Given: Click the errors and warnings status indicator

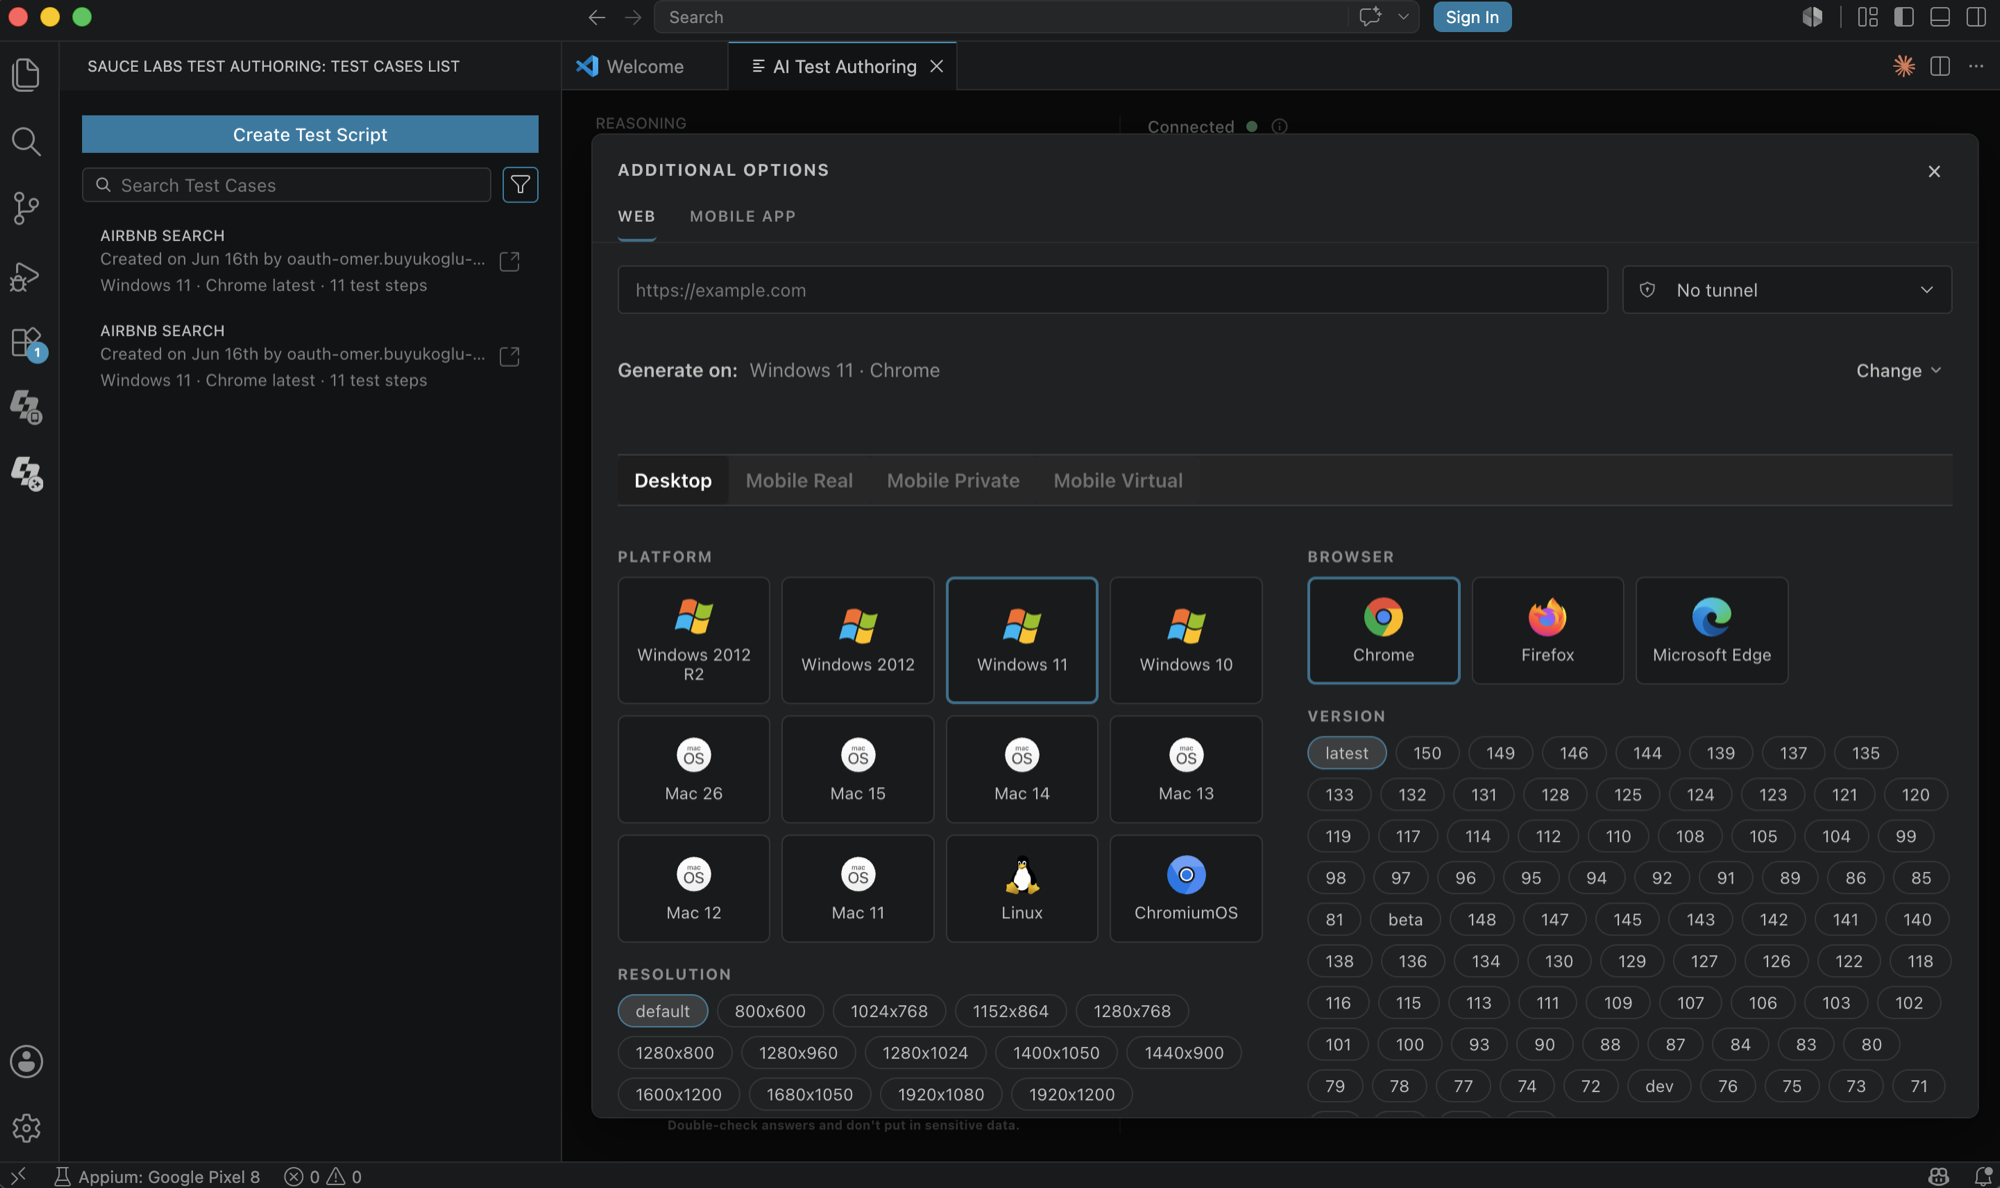Looking at the screenshot, I should 323,1176.
